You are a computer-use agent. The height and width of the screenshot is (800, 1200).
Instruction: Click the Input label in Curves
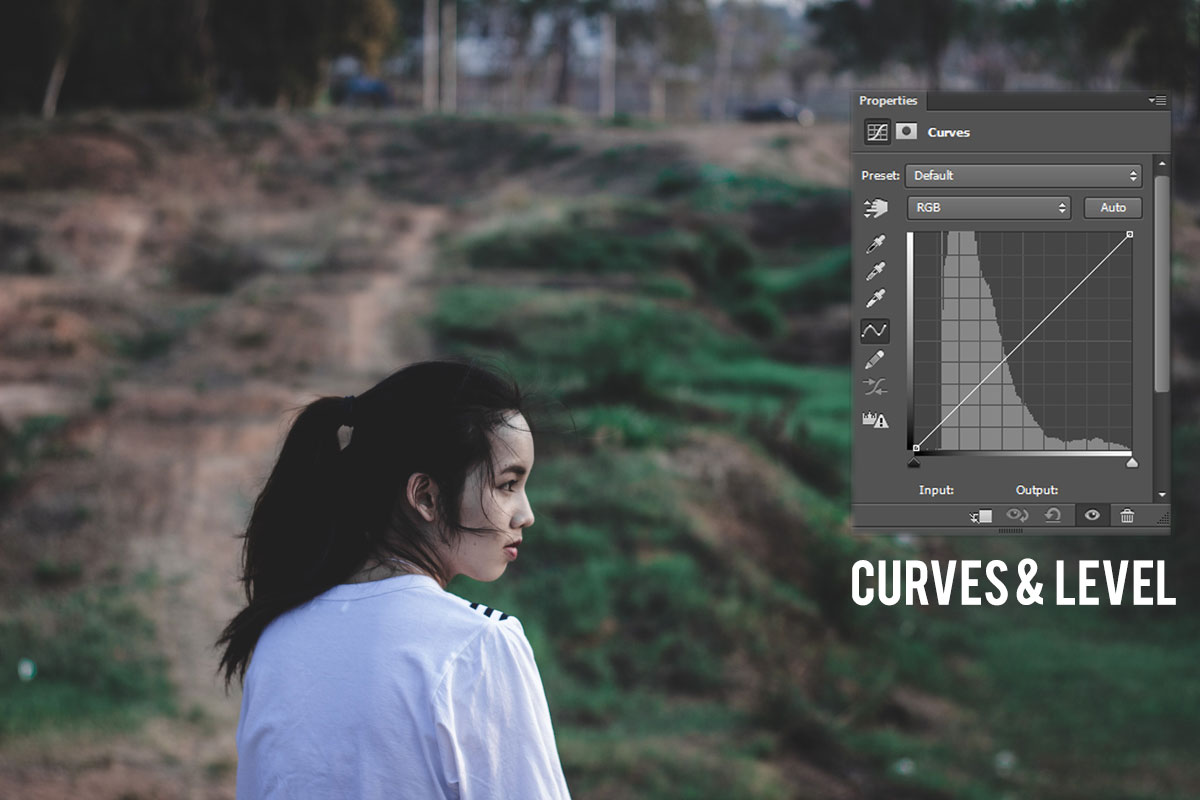(936, 490)
